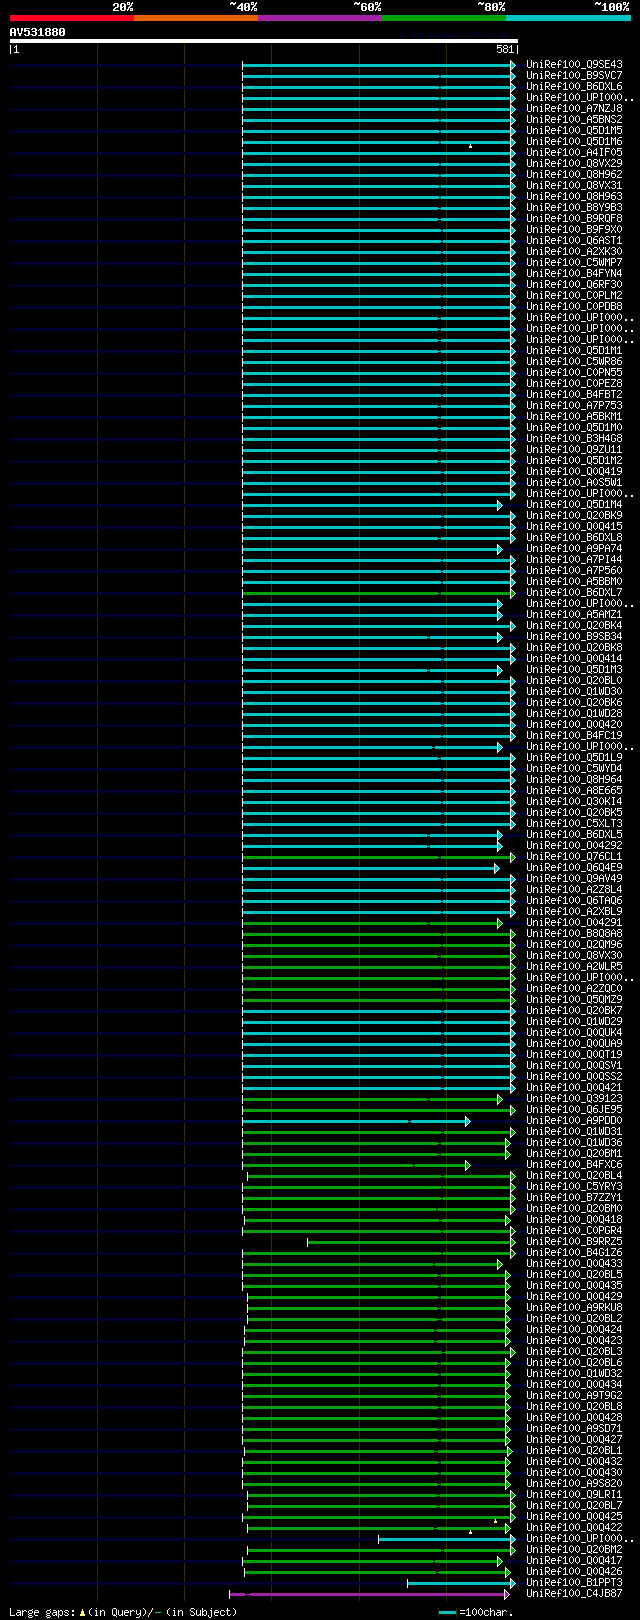
Task: Open hit UniRef100_Q8VX29
Action: click(x=574, y=164)
